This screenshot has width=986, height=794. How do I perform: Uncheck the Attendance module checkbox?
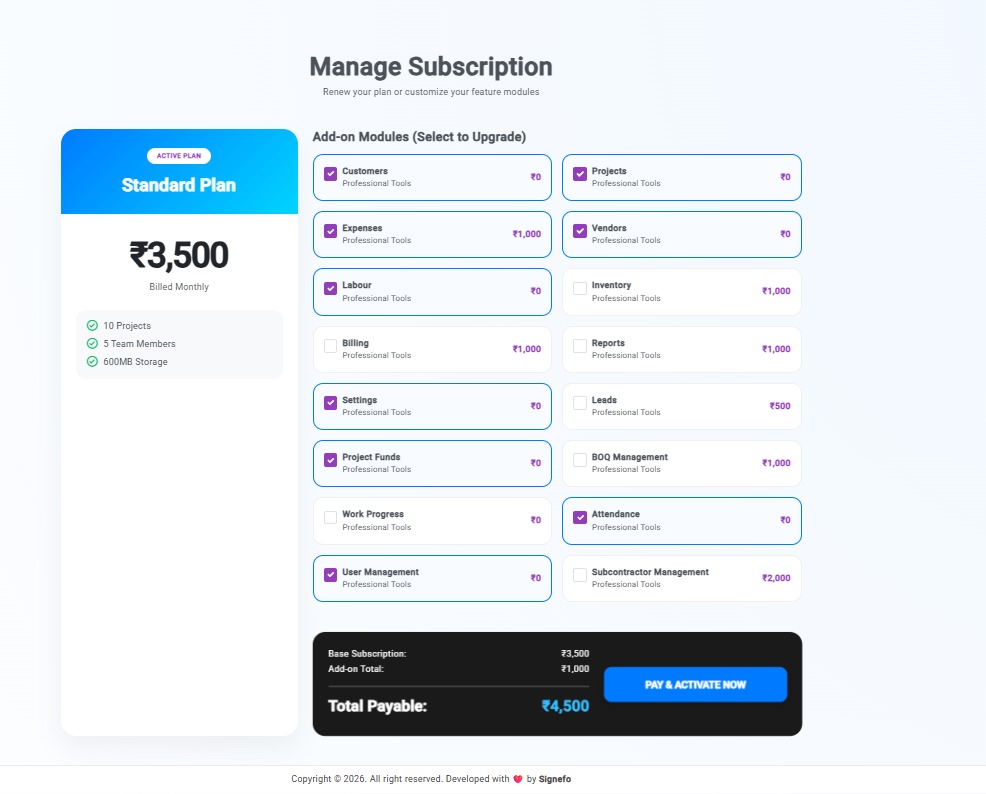point(580,518)
